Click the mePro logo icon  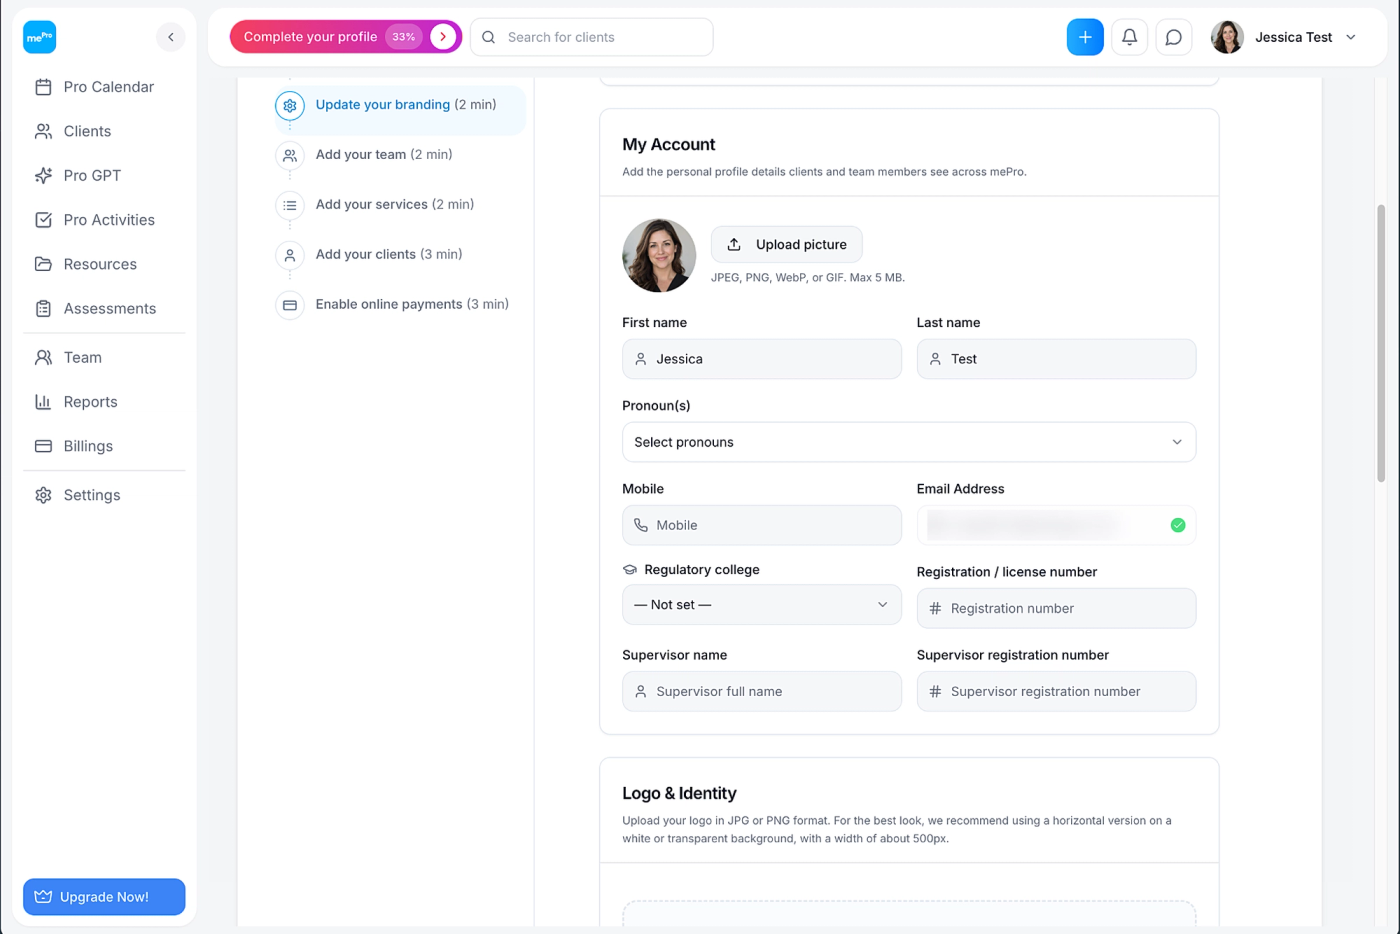coord(40,37)
